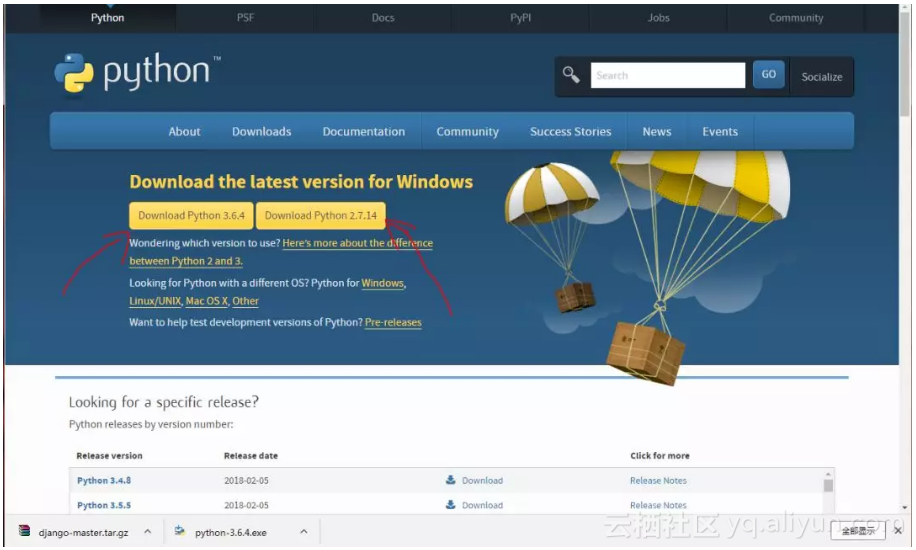
Task: Open the Jobs top tab
Action: pyautogui.click(x=658, y=18)
